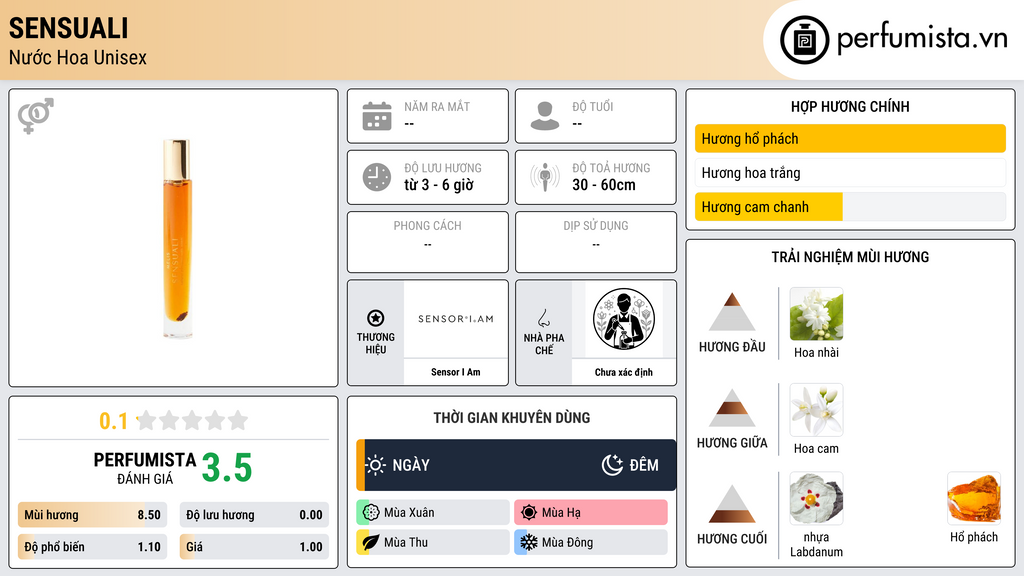Click the Hương cuối pyramid icon

tap(732, 504)
